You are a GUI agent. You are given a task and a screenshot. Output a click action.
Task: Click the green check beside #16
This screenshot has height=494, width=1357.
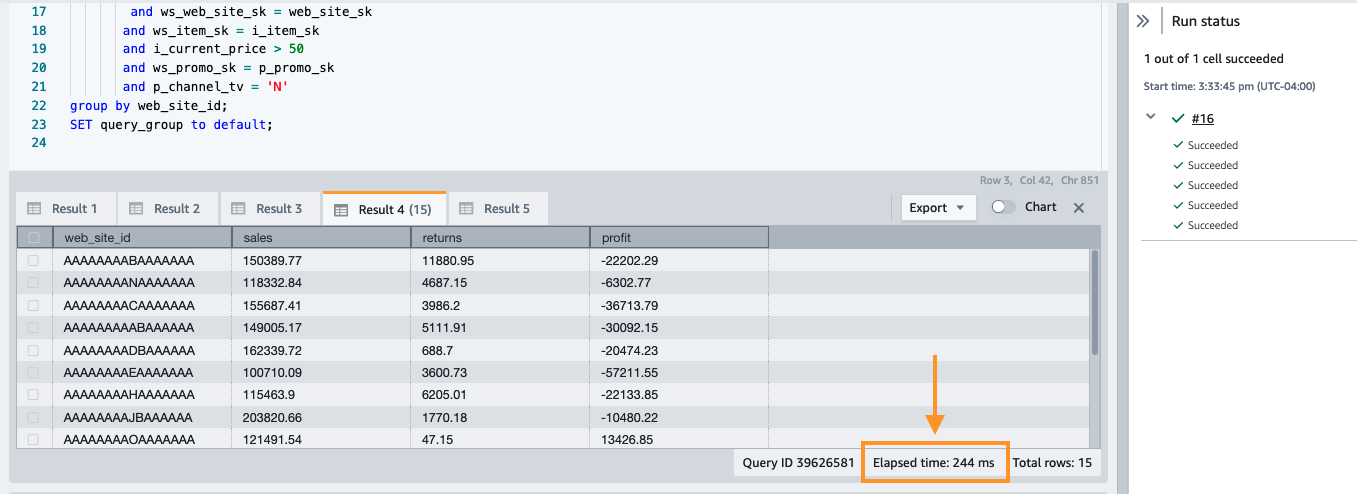pyautogui.click(x=1179, y=118)
